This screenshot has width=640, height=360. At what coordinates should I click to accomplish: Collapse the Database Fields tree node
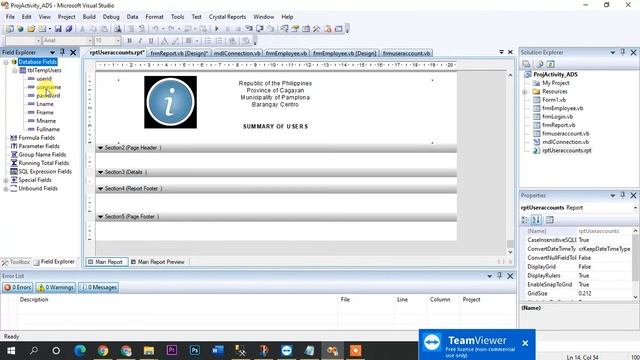(x=6, y=62)
